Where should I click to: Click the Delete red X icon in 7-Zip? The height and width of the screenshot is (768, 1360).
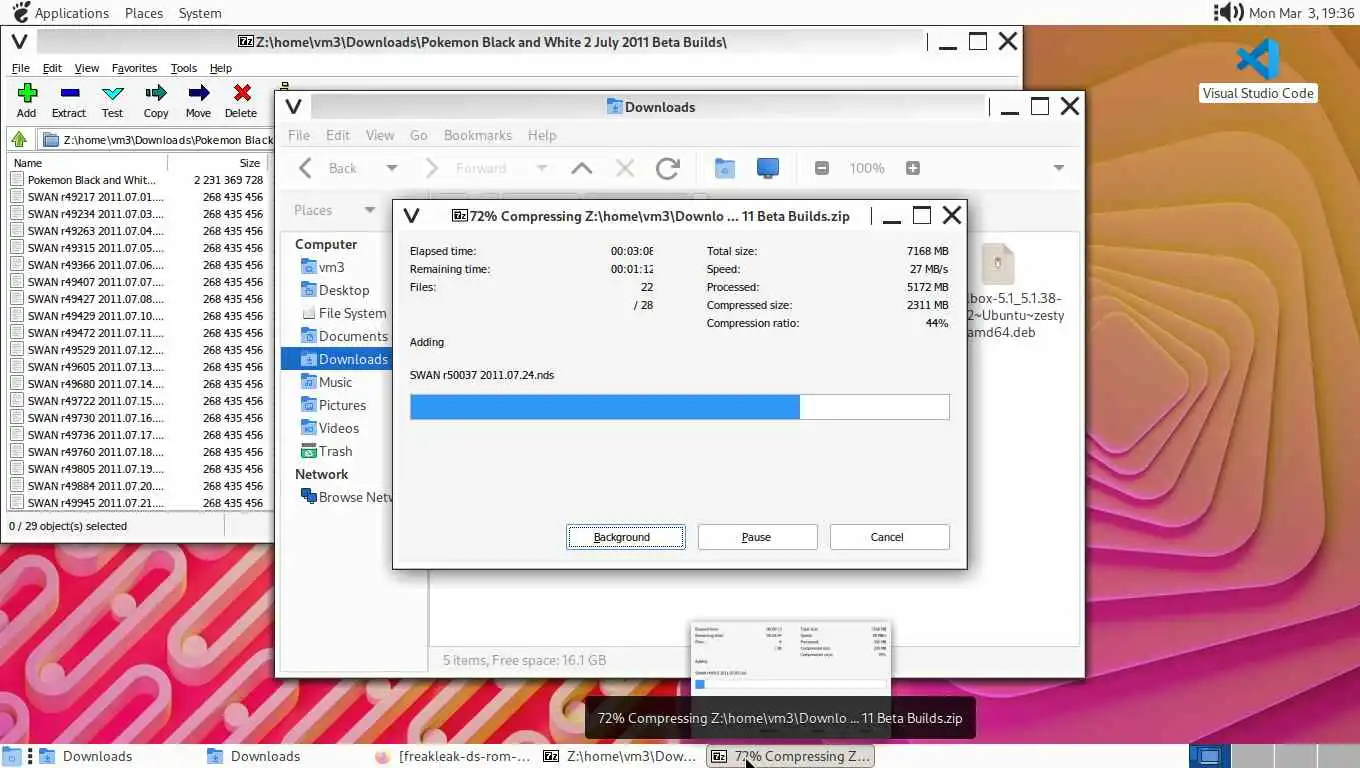pyautogui.click(x=241, y=93)
